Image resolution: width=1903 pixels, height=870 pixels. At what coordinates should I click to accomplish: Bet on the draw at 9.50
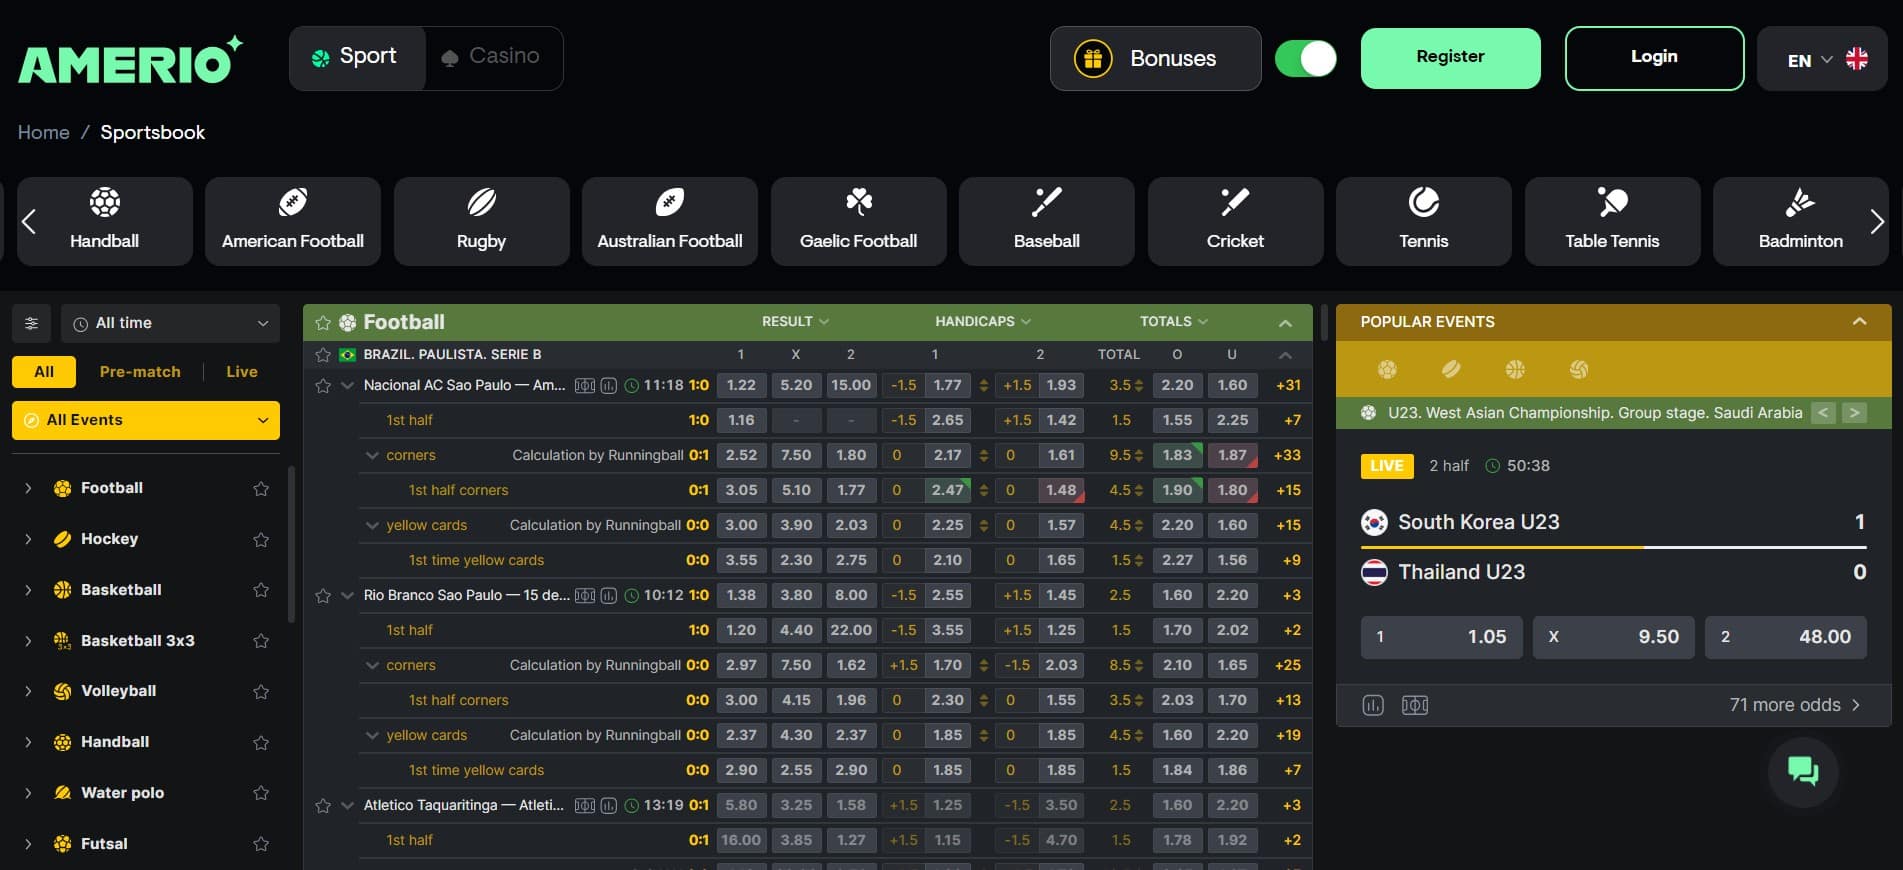tap(1613, 637)
